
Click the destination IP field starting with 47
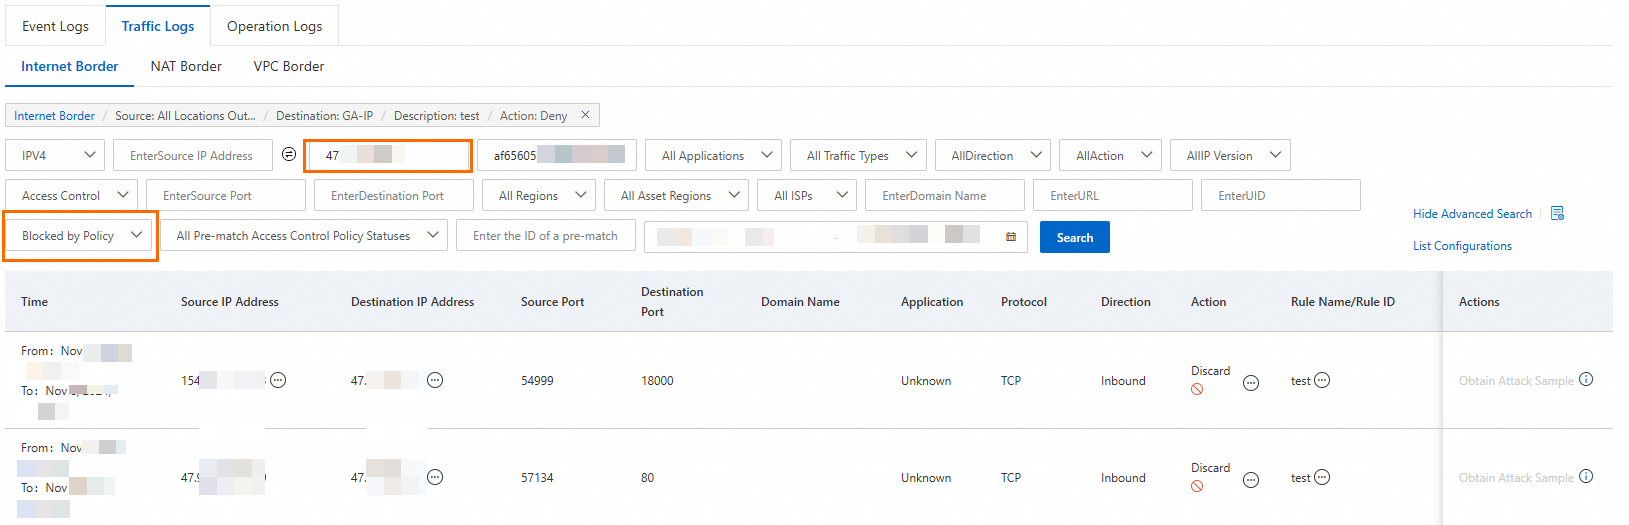click(388, 155)
